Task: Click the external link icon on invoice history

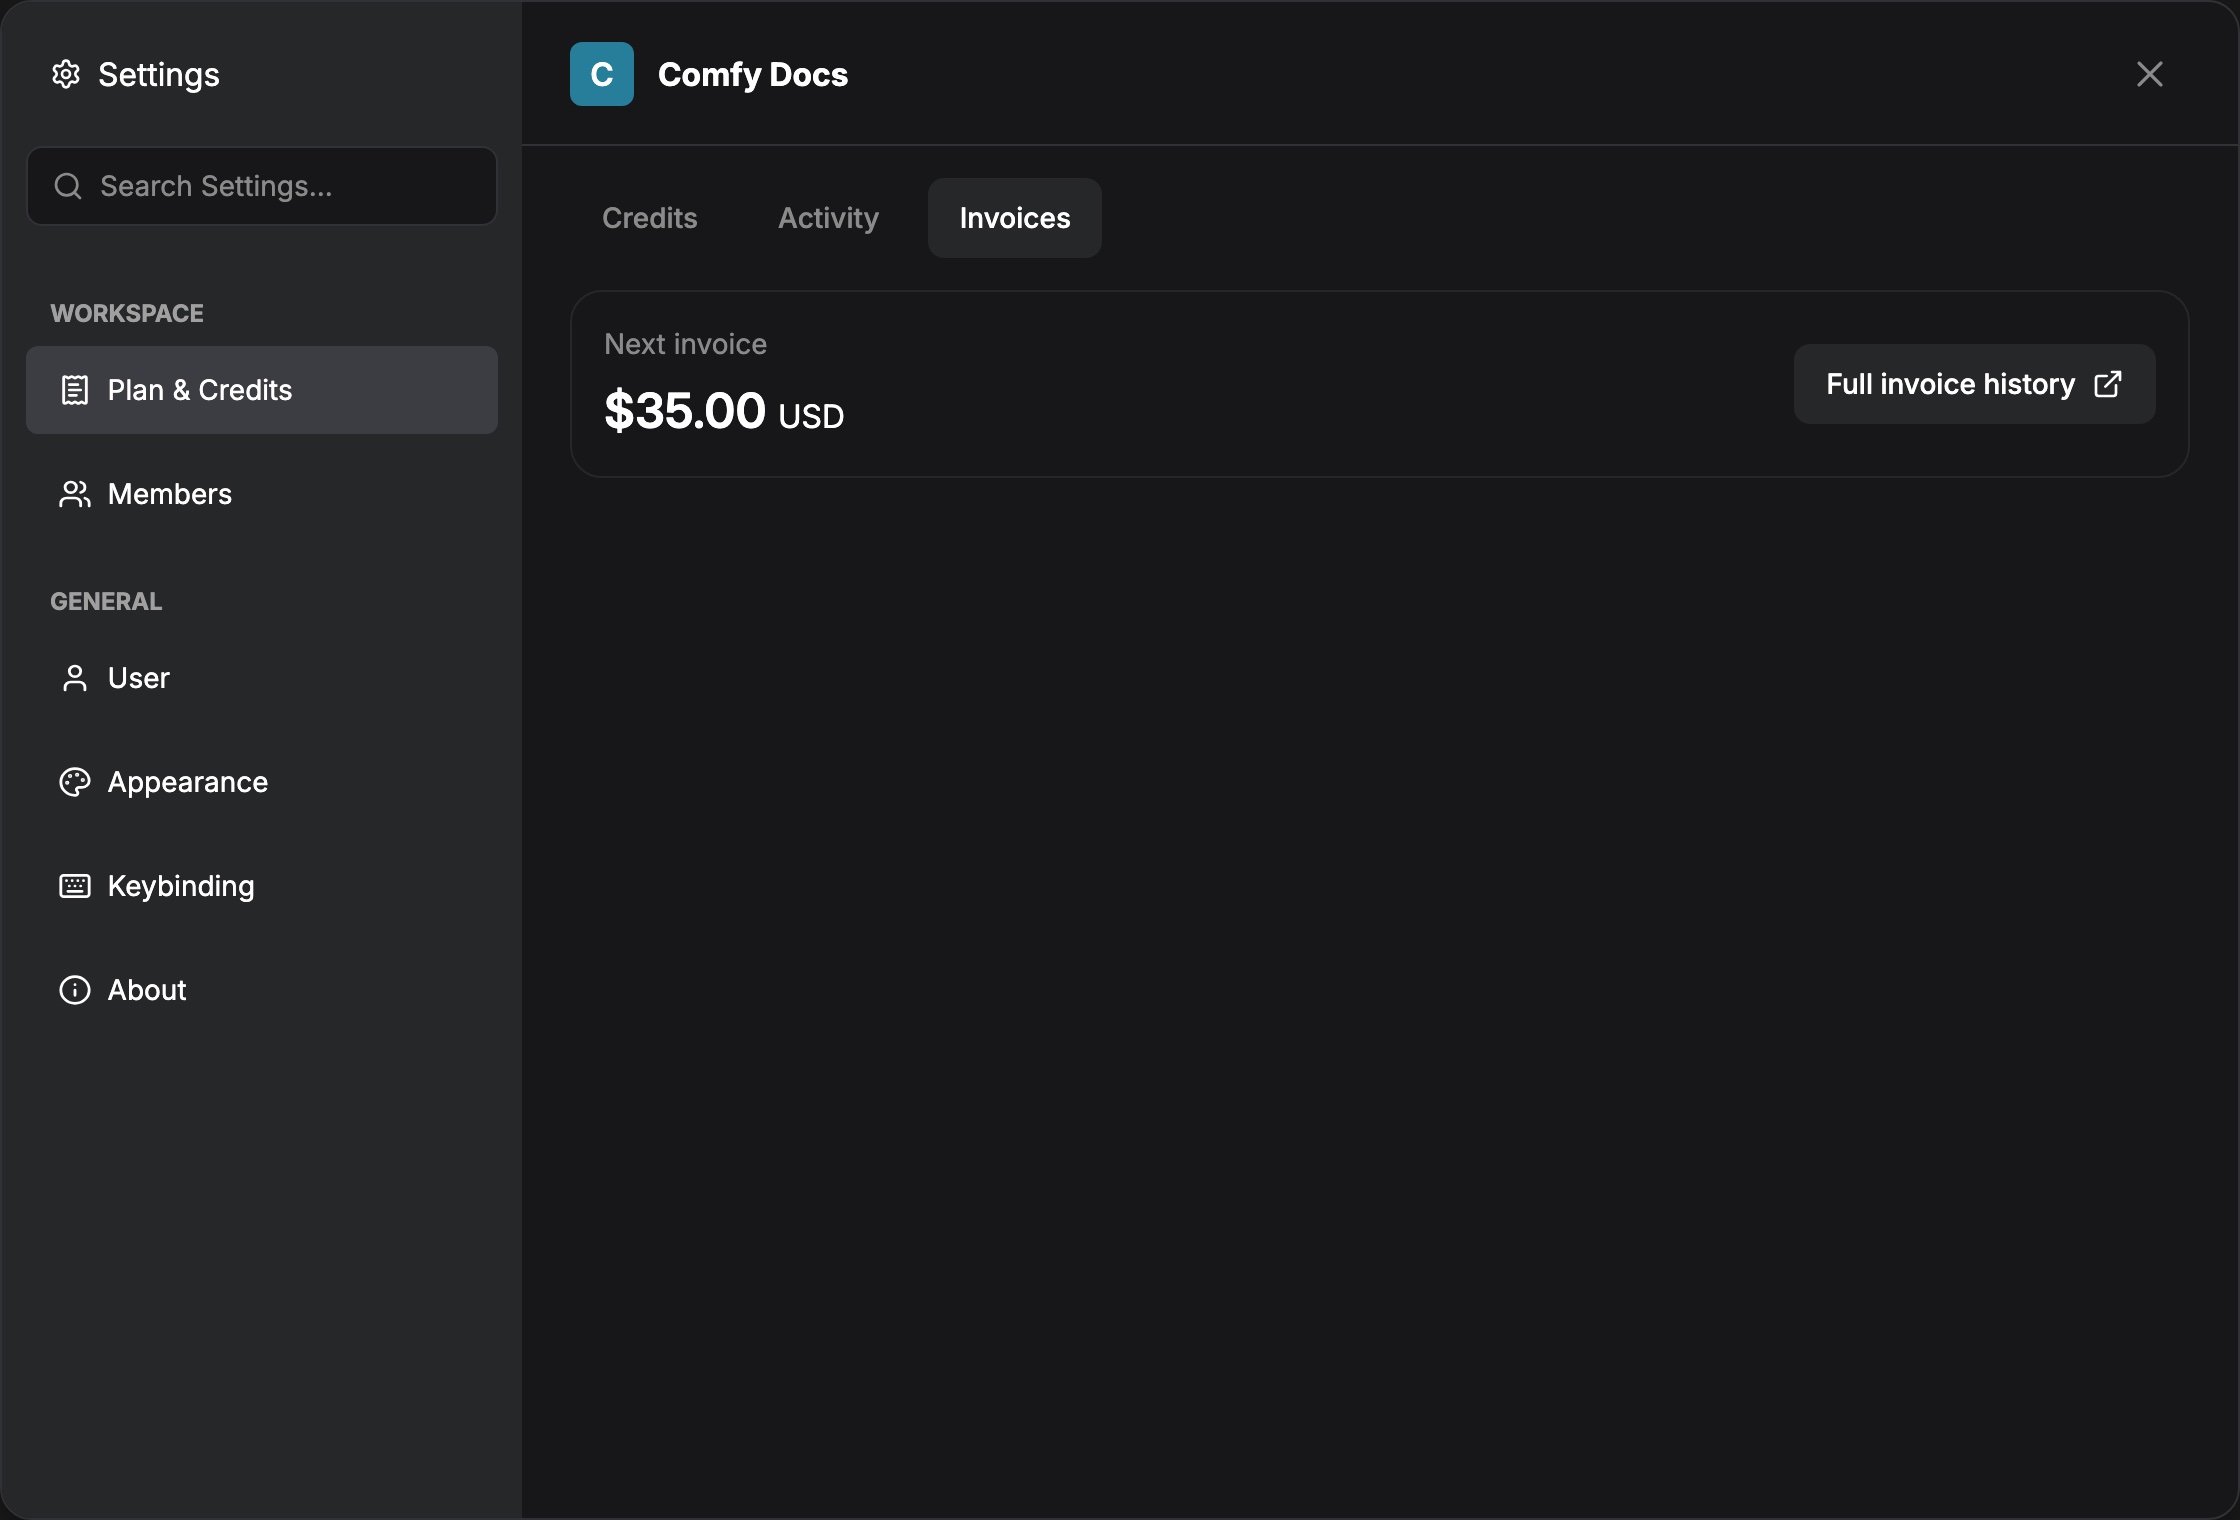Action: click(2108, 384)
